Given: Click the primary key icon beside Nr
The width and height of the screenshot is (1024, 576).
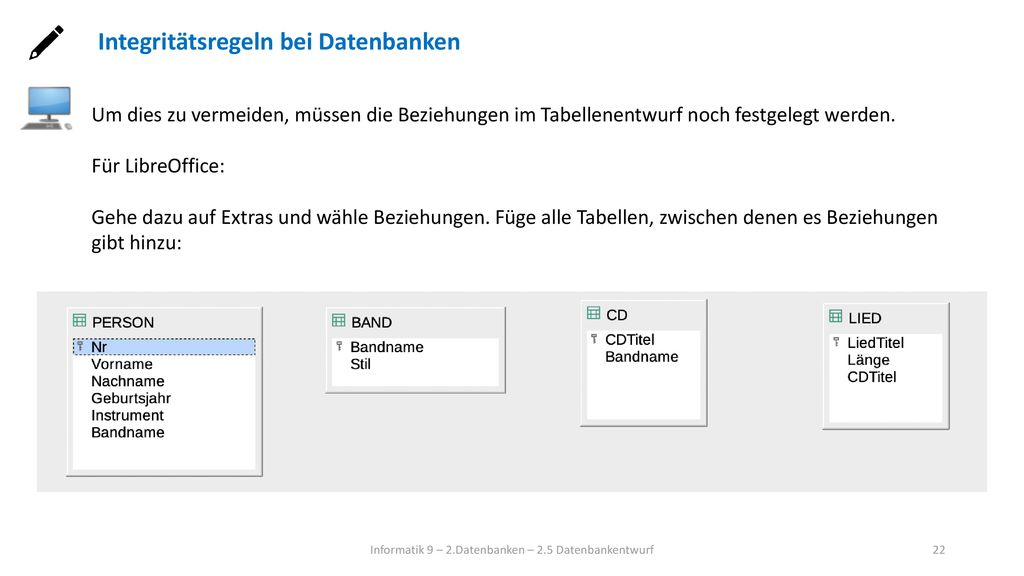Looking at the screenshot, I should (x=80, y=346).
